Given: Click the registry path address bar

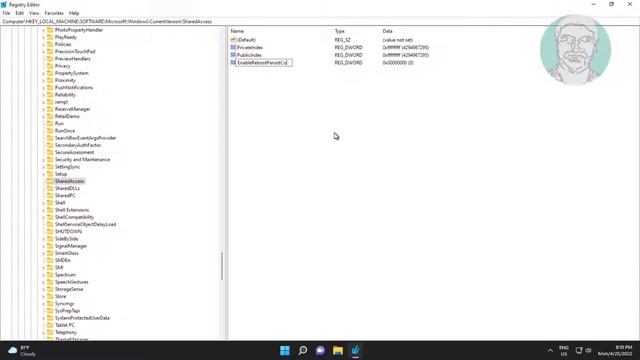Looking at the screenshot, I should (320, 21).
